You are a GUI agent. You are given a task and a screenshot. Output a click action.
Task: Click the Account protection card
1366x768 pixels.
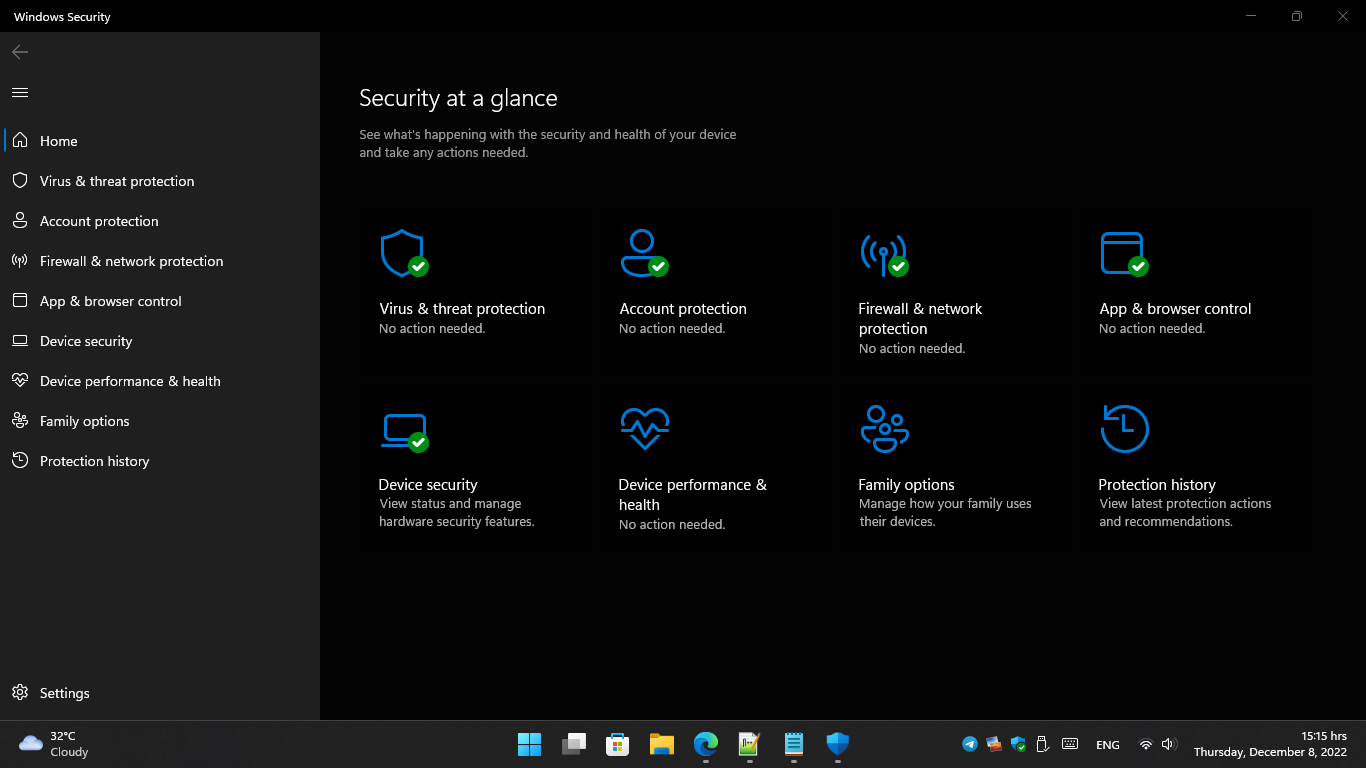(x=716, y=292)
